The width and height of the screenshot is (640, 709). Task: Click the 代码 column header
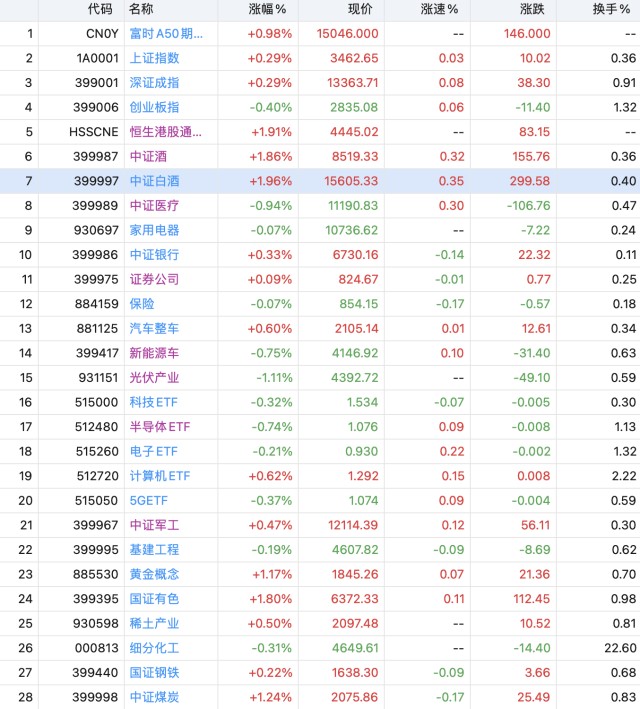point(100,9)
